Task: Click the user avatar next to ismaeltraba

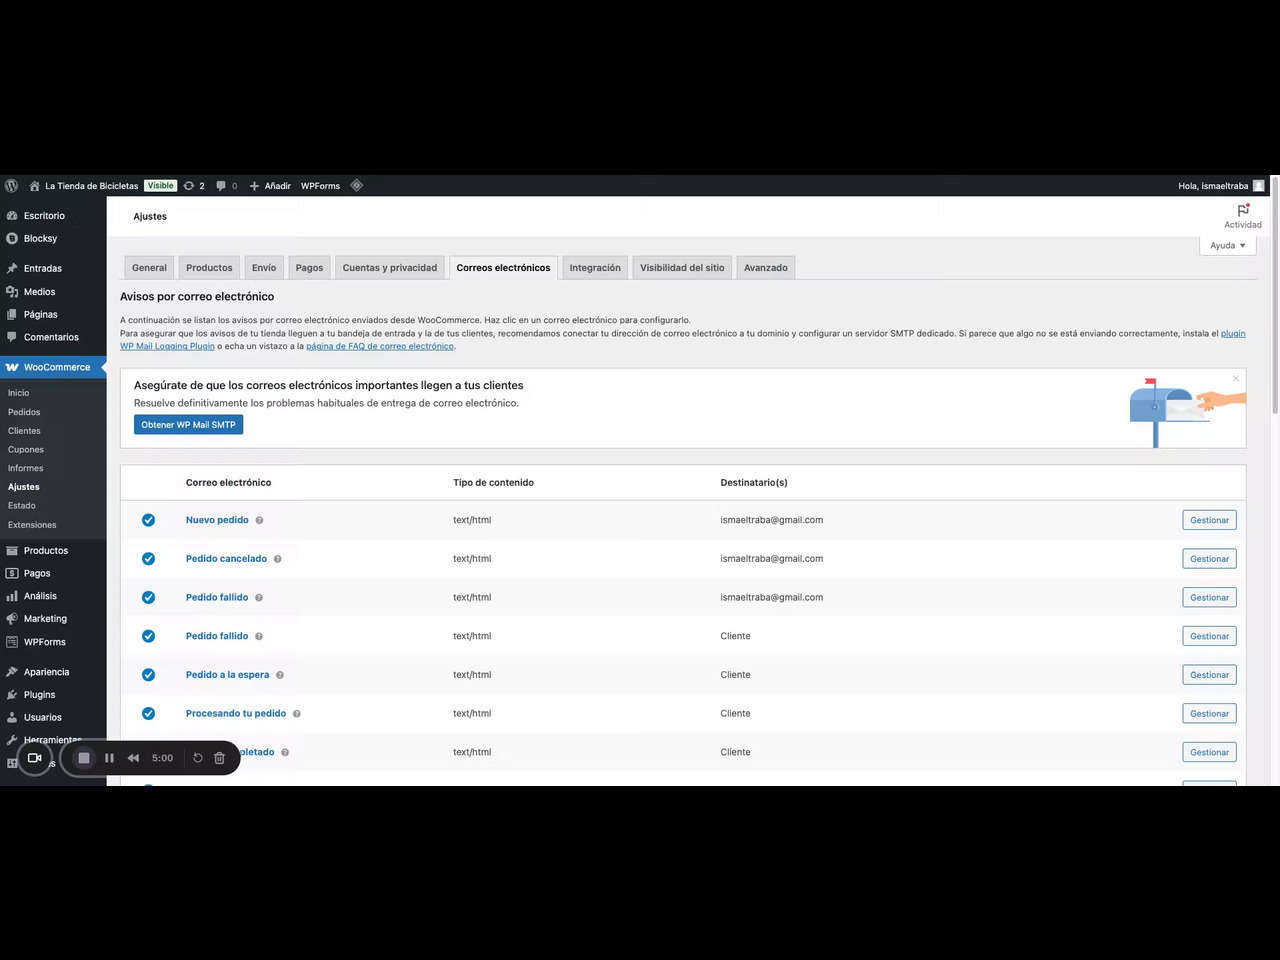Action: pos(1259,186)
